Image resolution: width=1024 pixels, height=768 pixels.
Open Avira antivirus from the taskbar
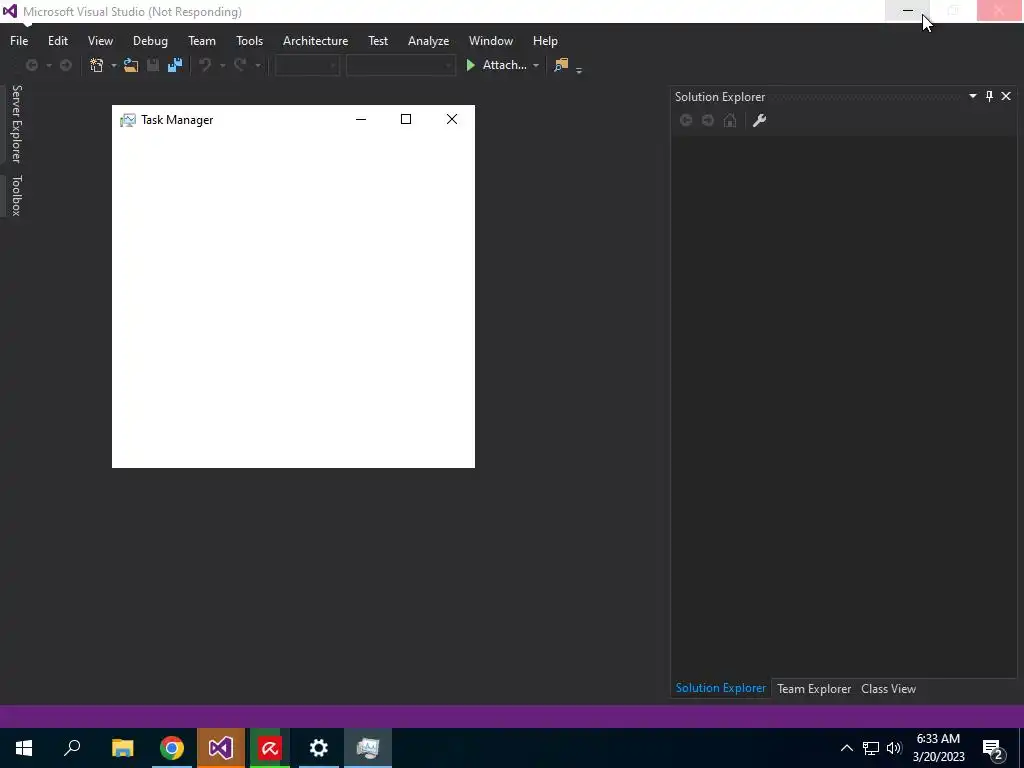tap(270, 748)
